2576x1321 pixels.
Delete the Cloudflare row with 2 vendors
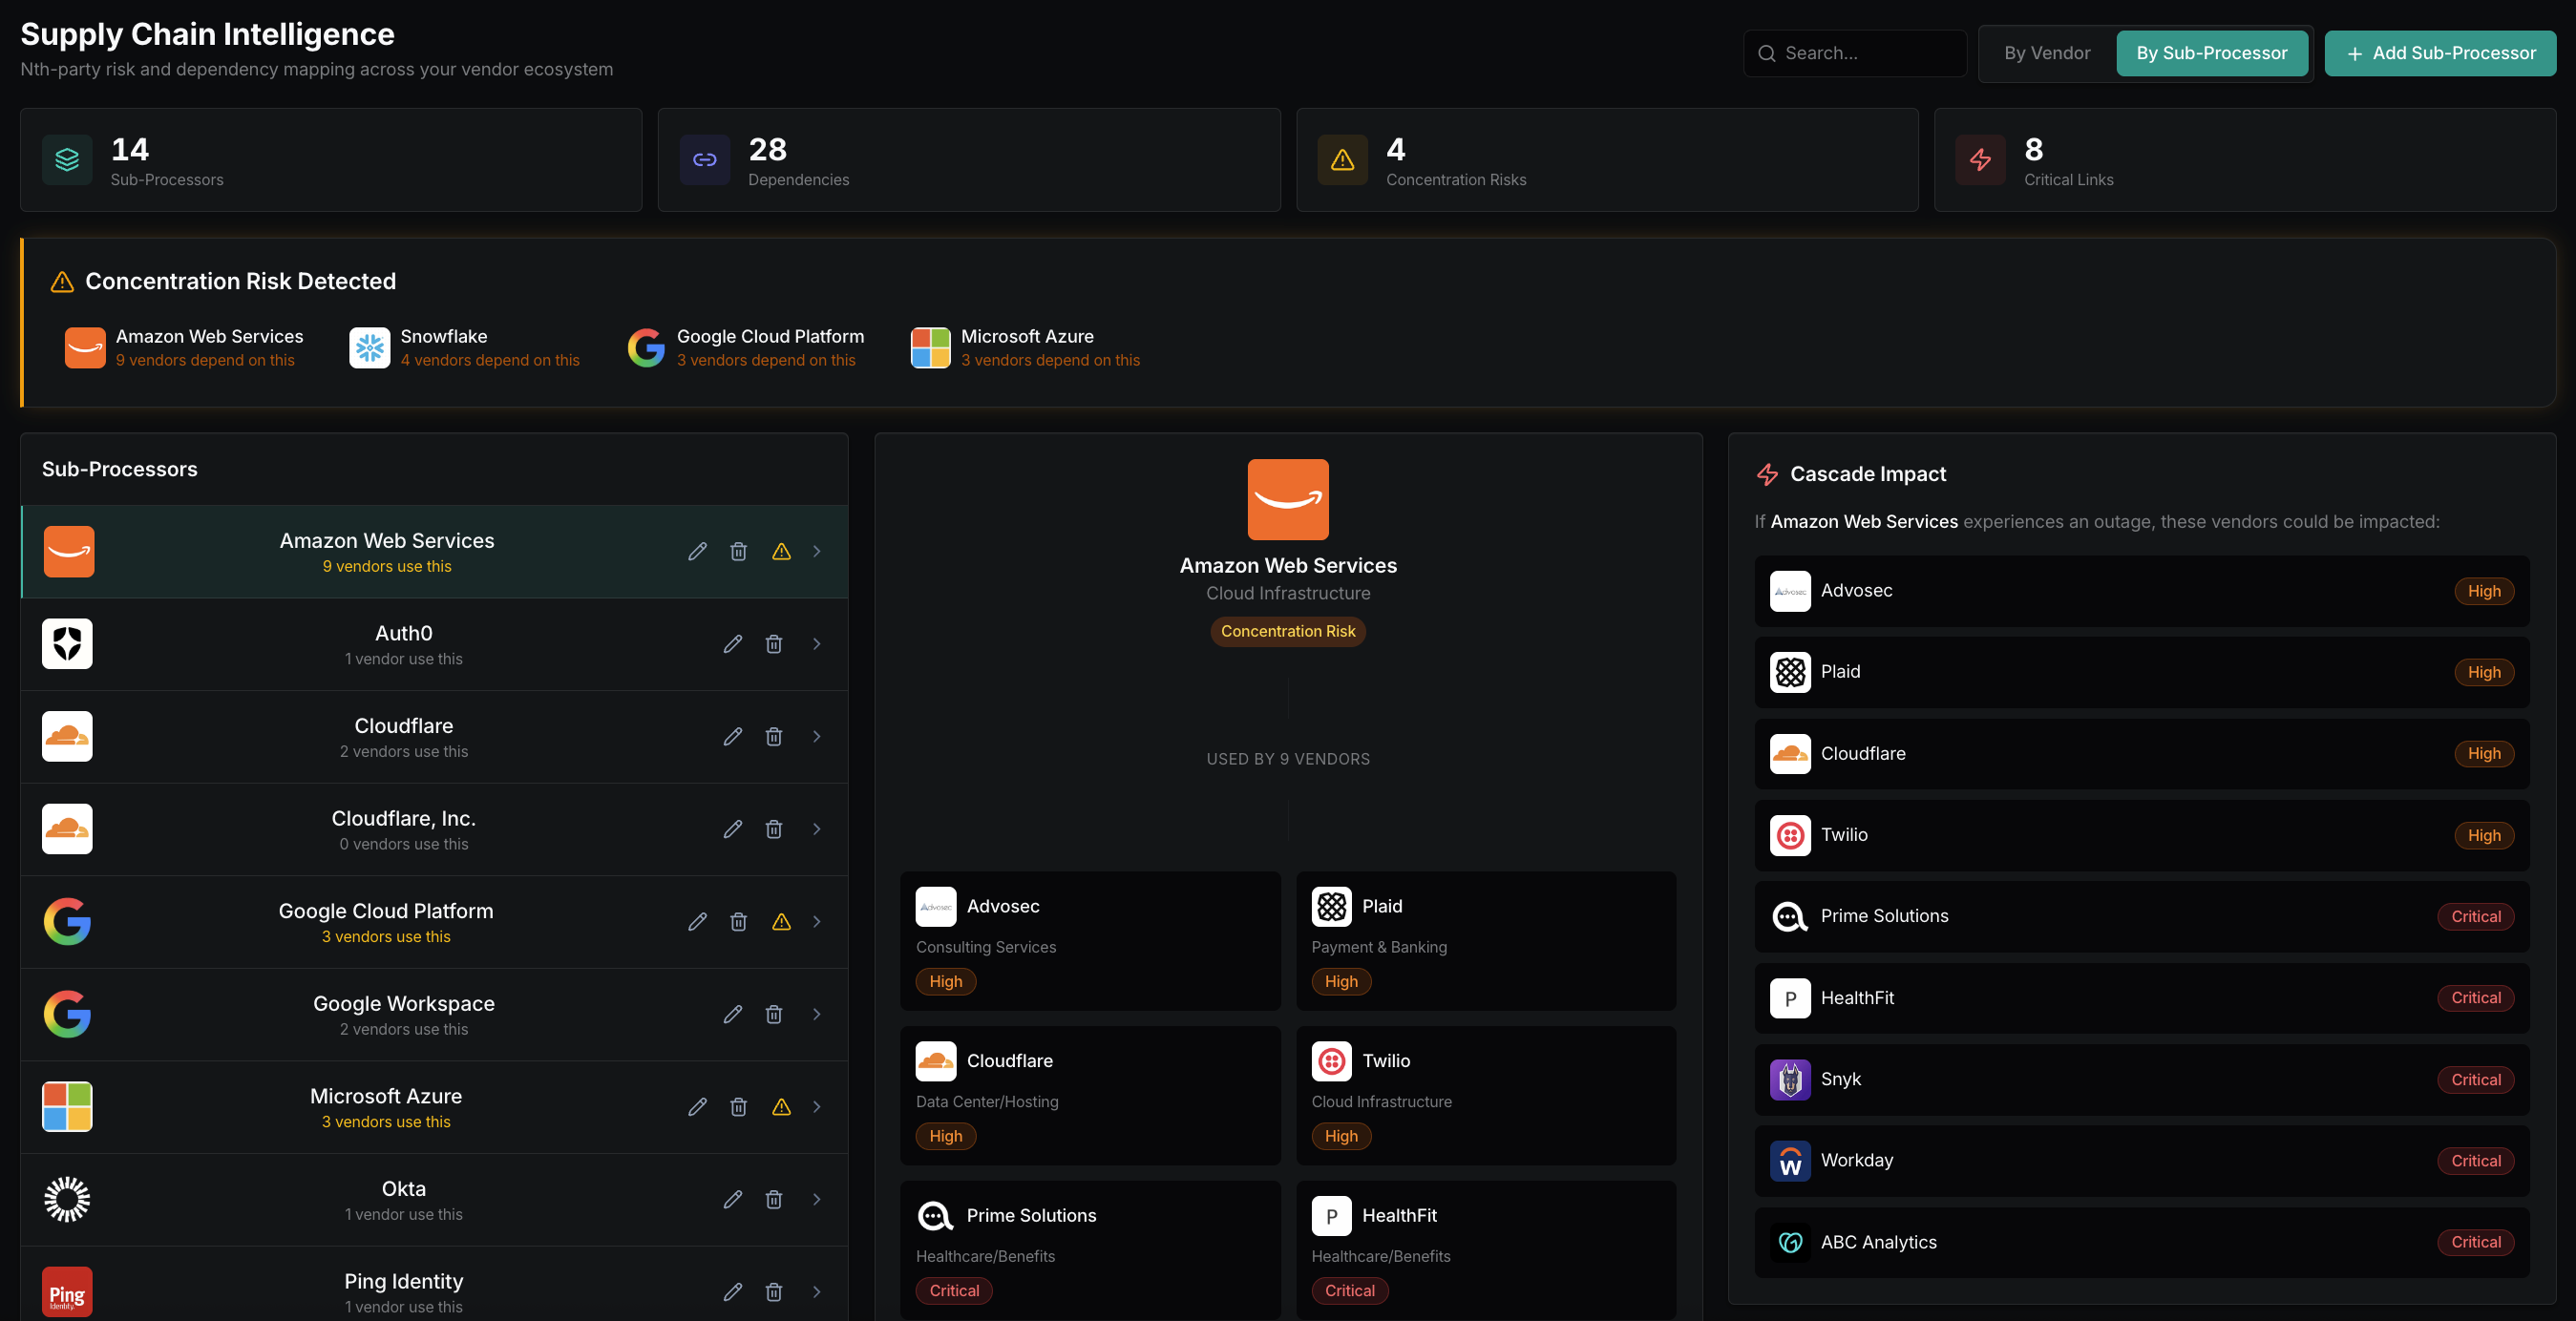[x=774, y=737]
